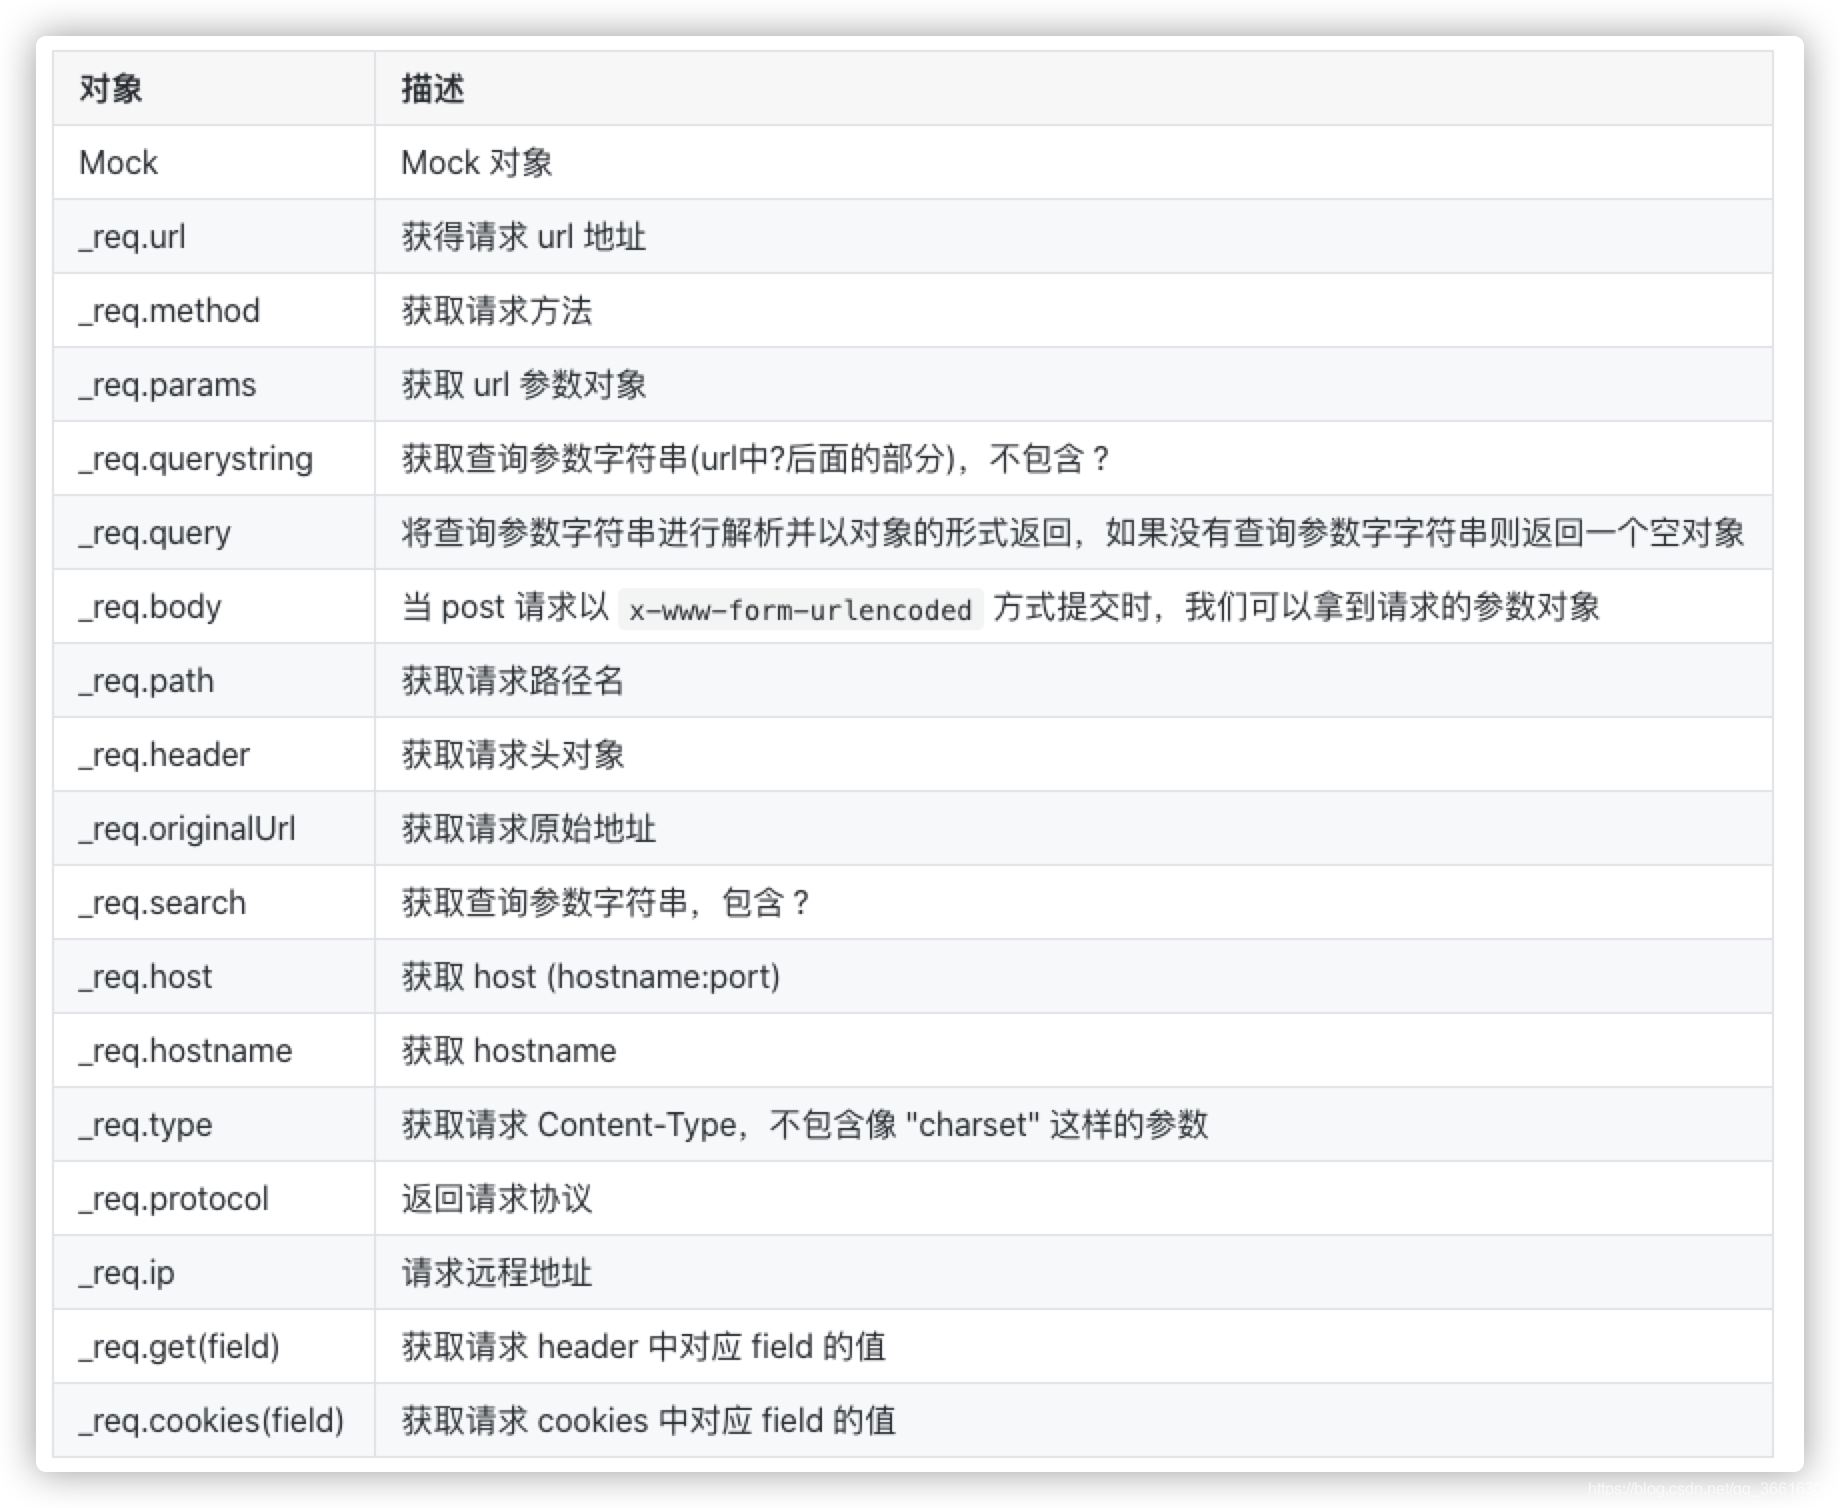Click the _req.originalUrl entry
Image resolution: width=1840 pixels, height=1508 pixels.
tap(187, 829)
